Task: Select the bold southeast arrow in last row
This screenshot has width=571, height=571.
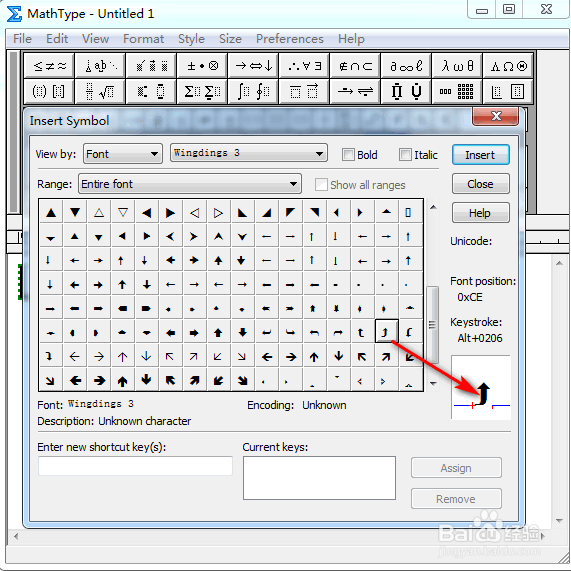Action: [242, 381]
